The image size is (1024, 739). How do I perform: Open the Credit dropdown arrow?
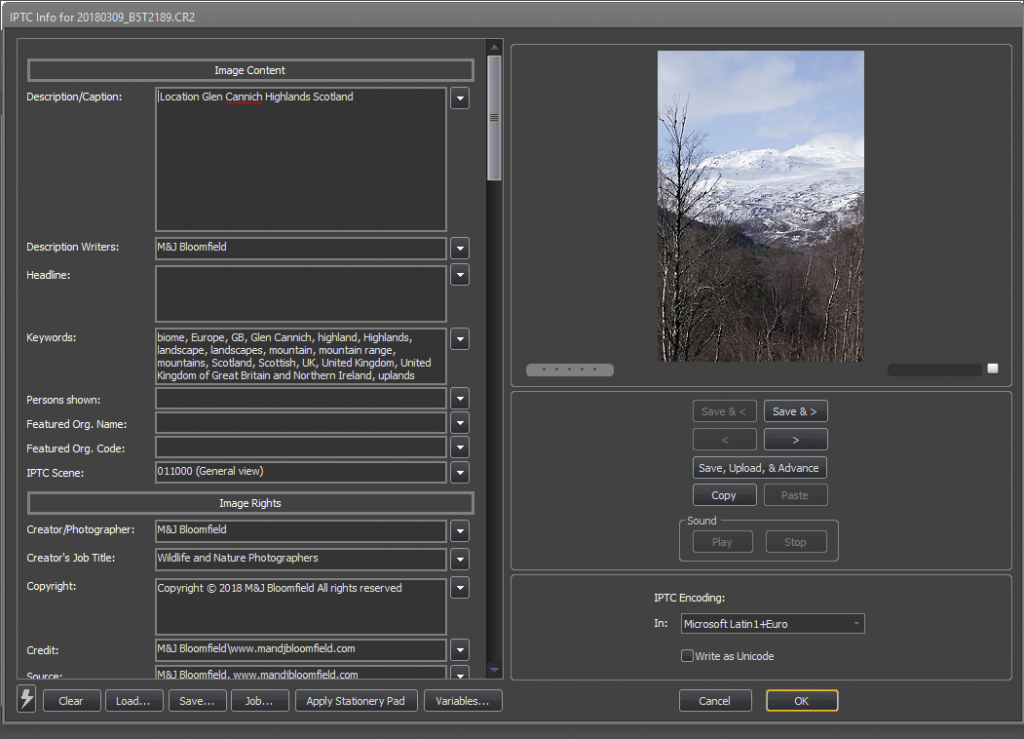pyautogui.click(x=460, y=650)
